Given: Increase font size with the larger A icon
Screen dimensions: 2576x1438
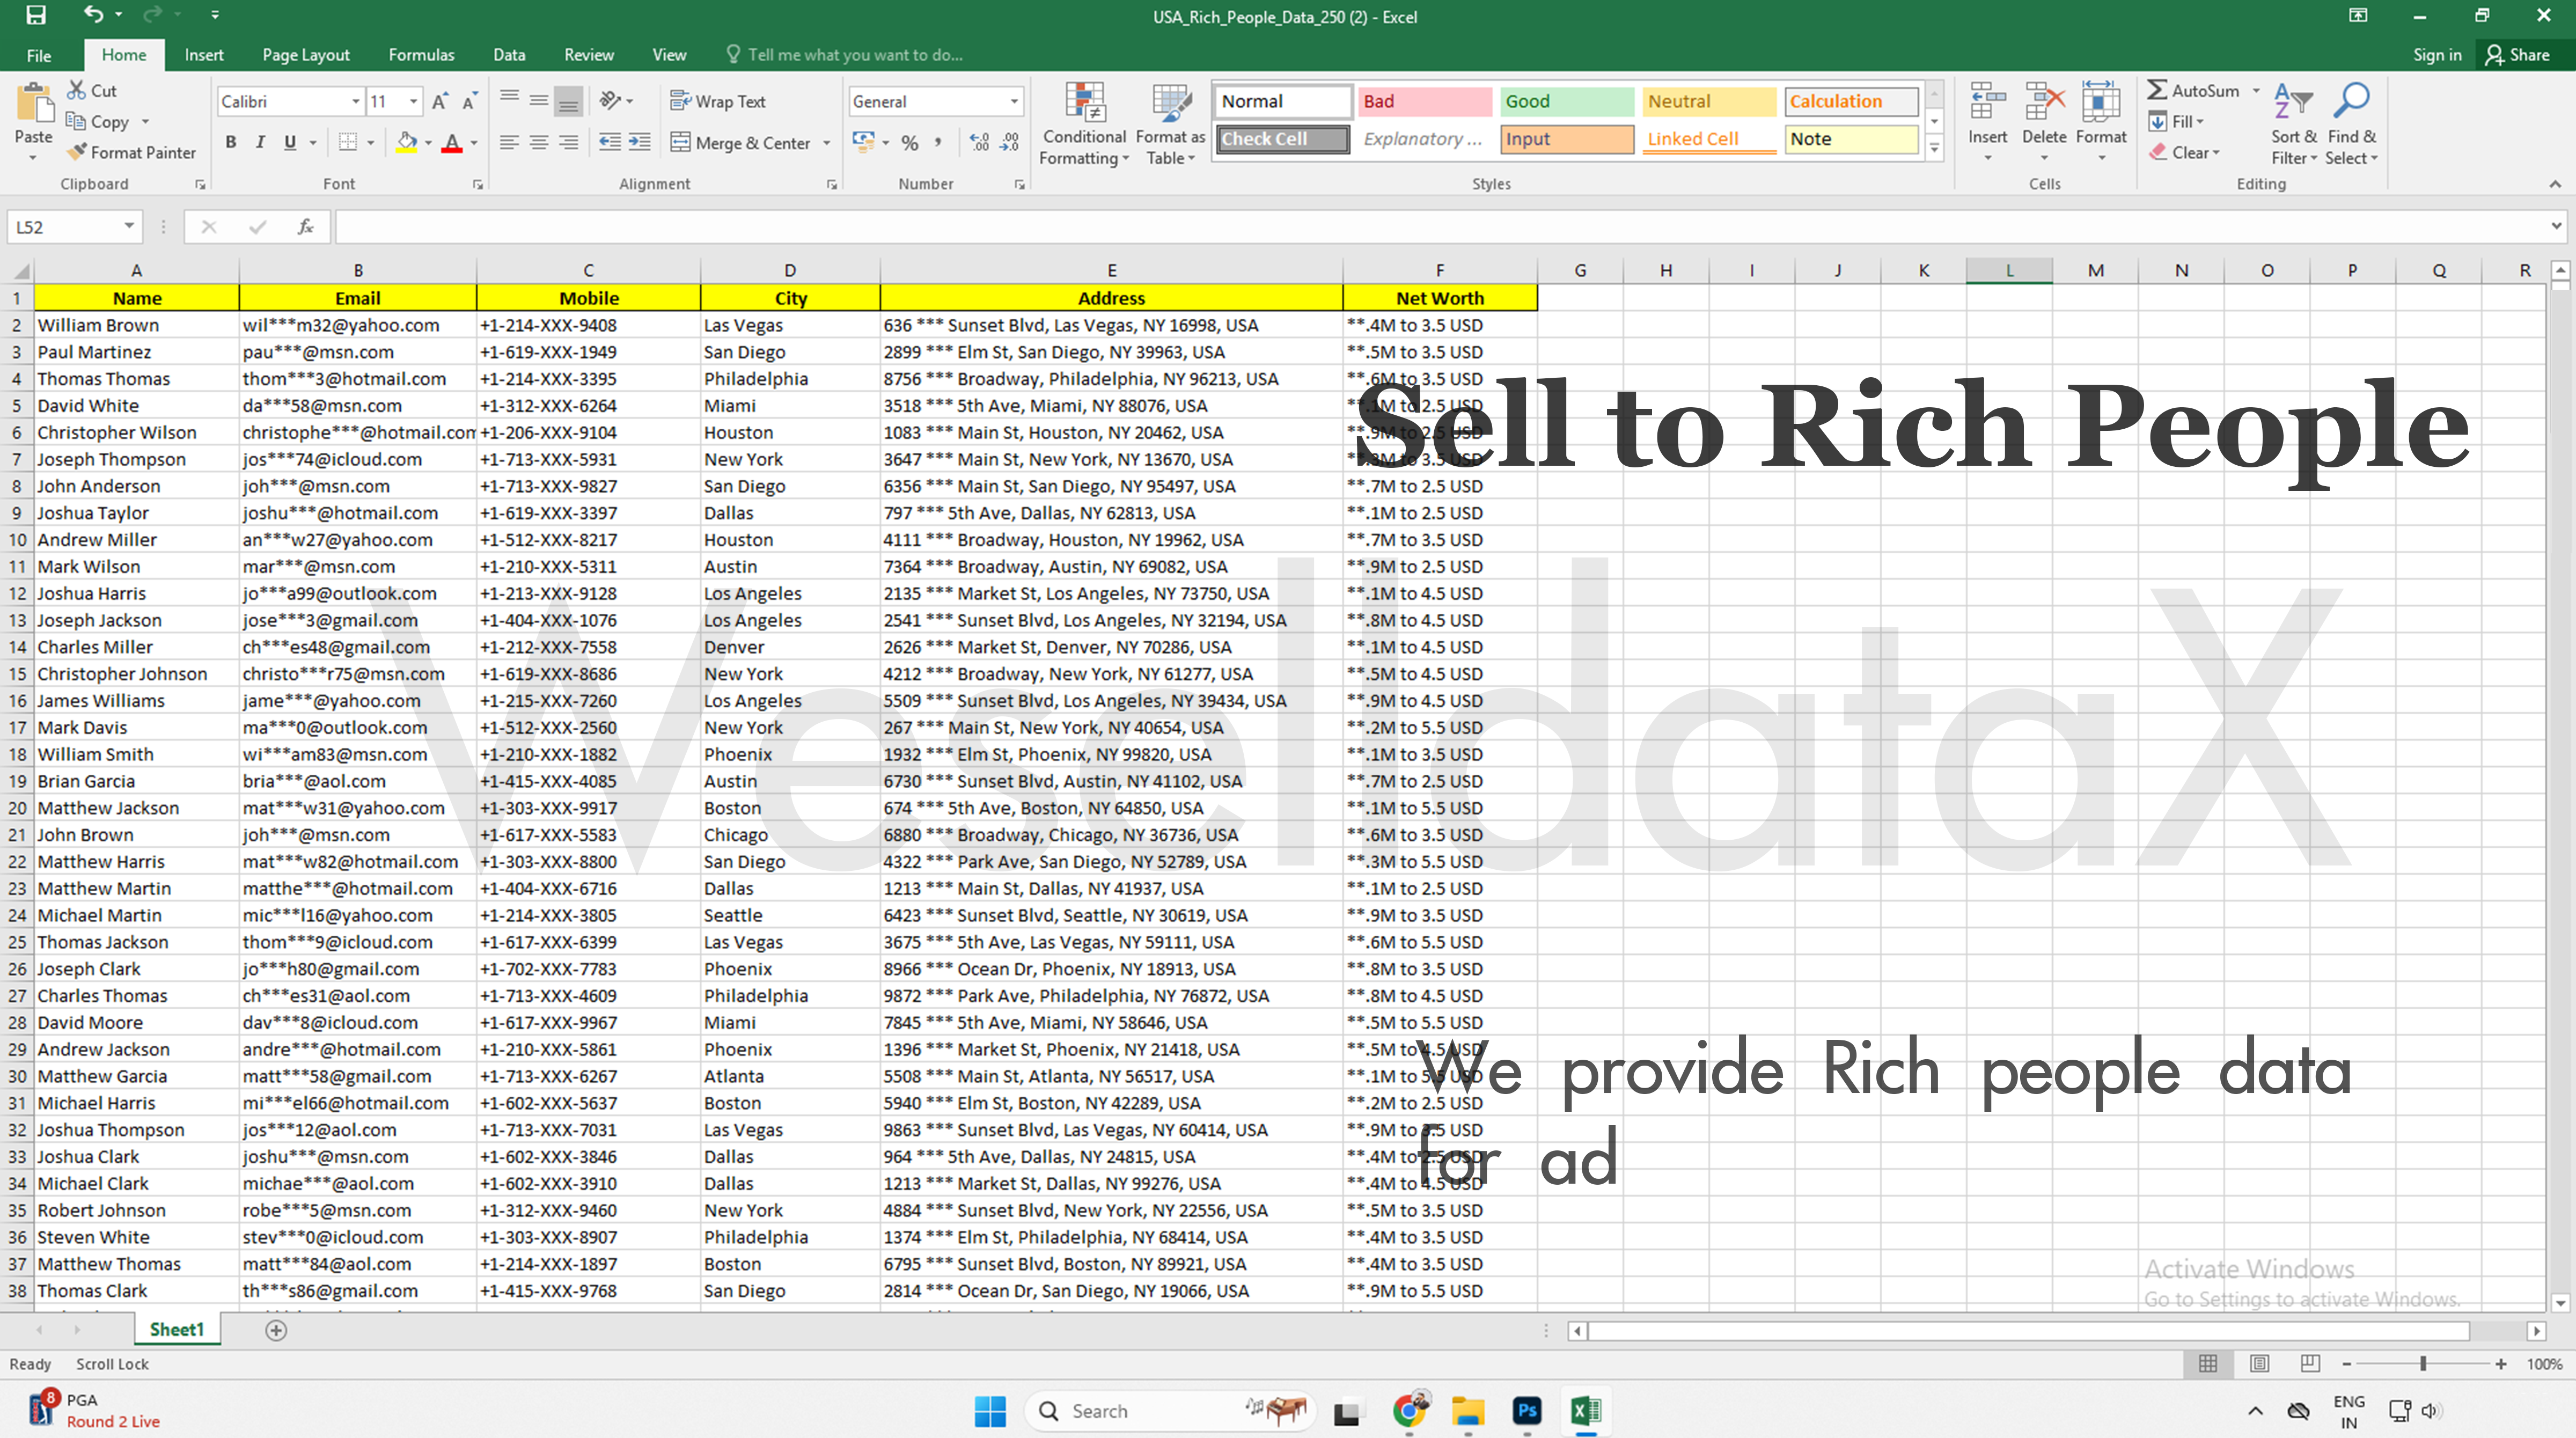Looking at the screenshot, I should pyautogui.click(x=440, y=101).
